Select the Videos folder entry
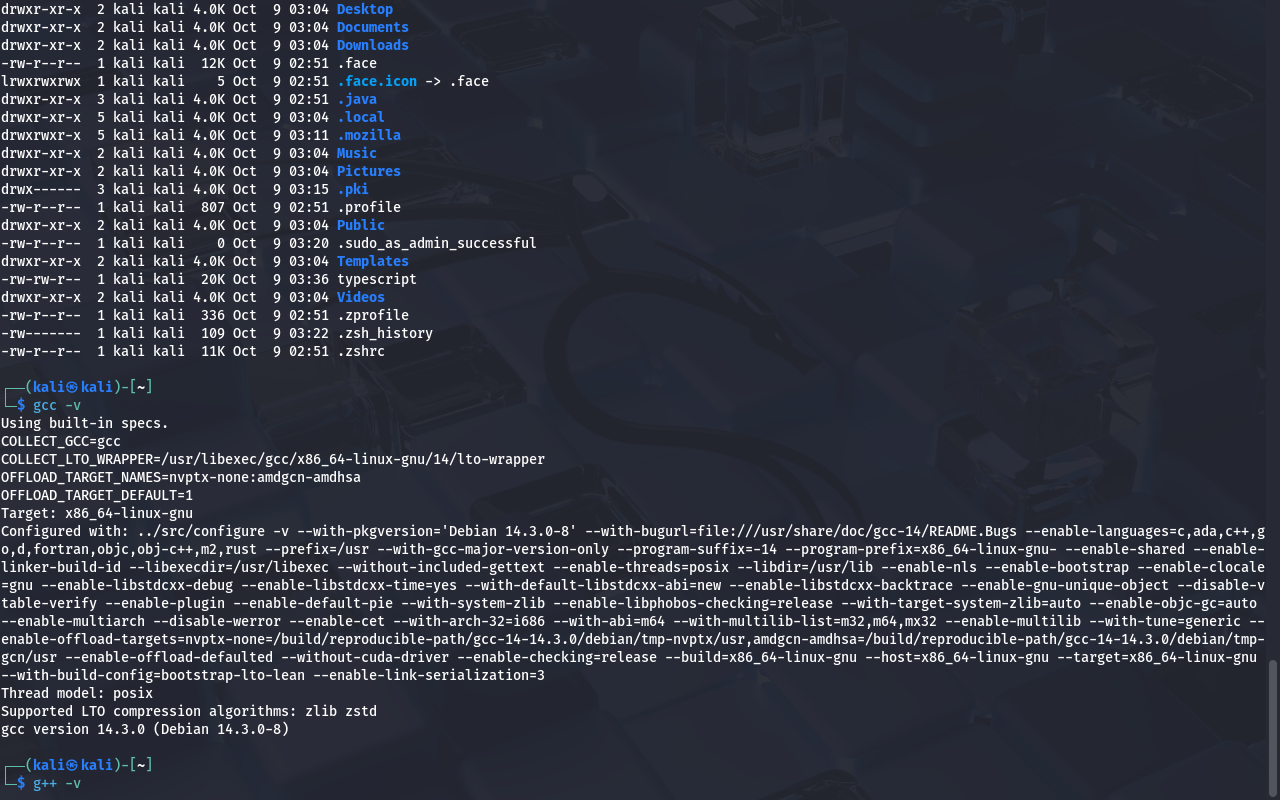Screen dimensions: 1280x800 [360, 297]
